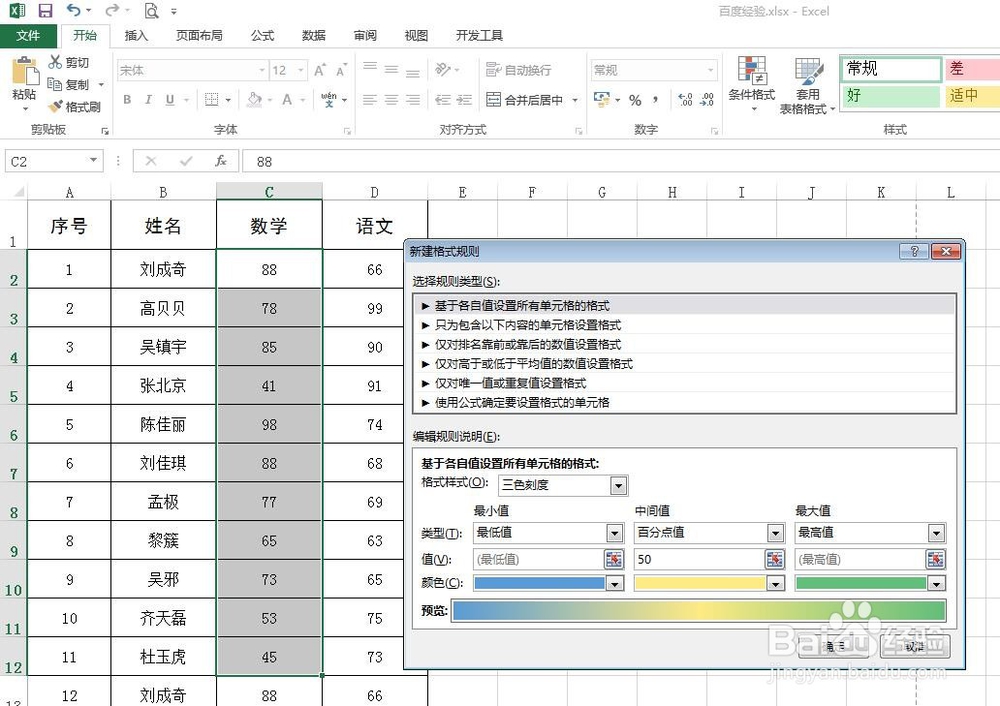Switch to the 插入 ribbon tab
The height and width of the screenshot is (706, 1000).
[x=136, y=35]
